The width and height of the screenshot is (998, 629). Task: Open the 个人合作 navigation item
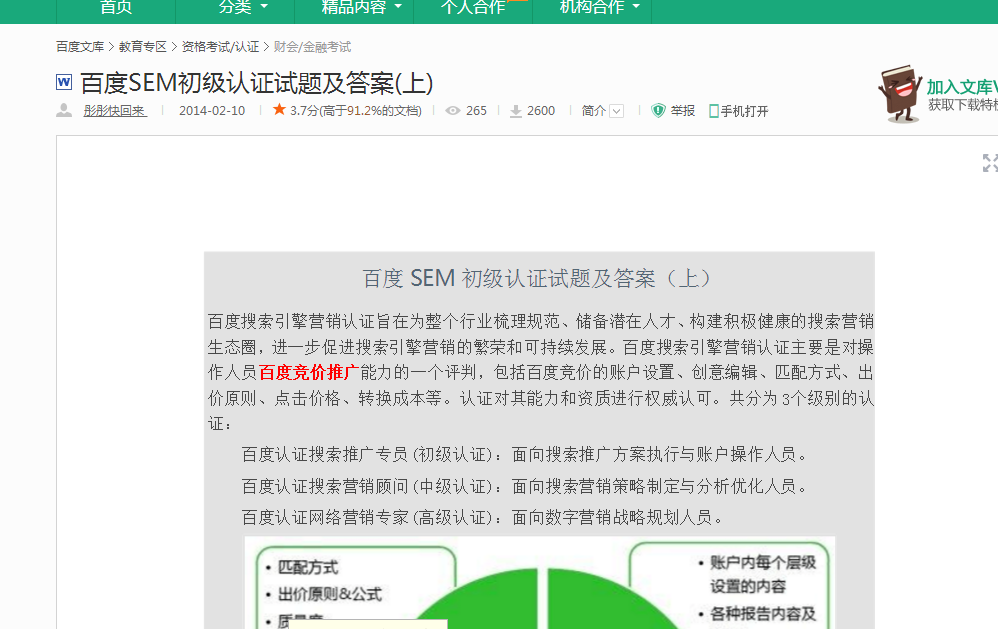473,8
